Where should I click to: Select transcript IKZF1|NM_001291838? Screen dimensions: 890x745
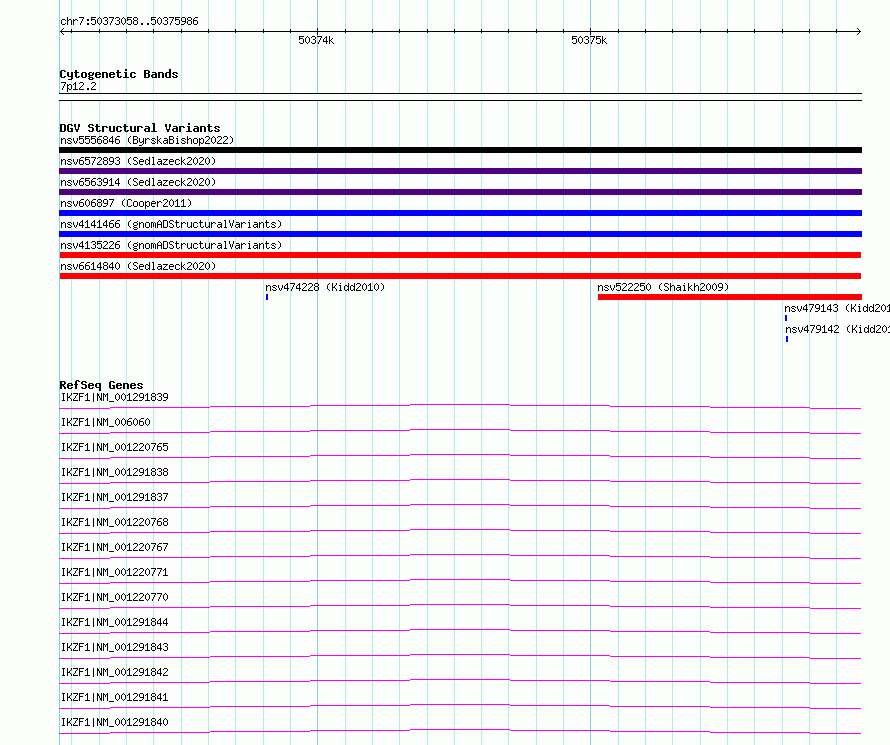point(115,472)
